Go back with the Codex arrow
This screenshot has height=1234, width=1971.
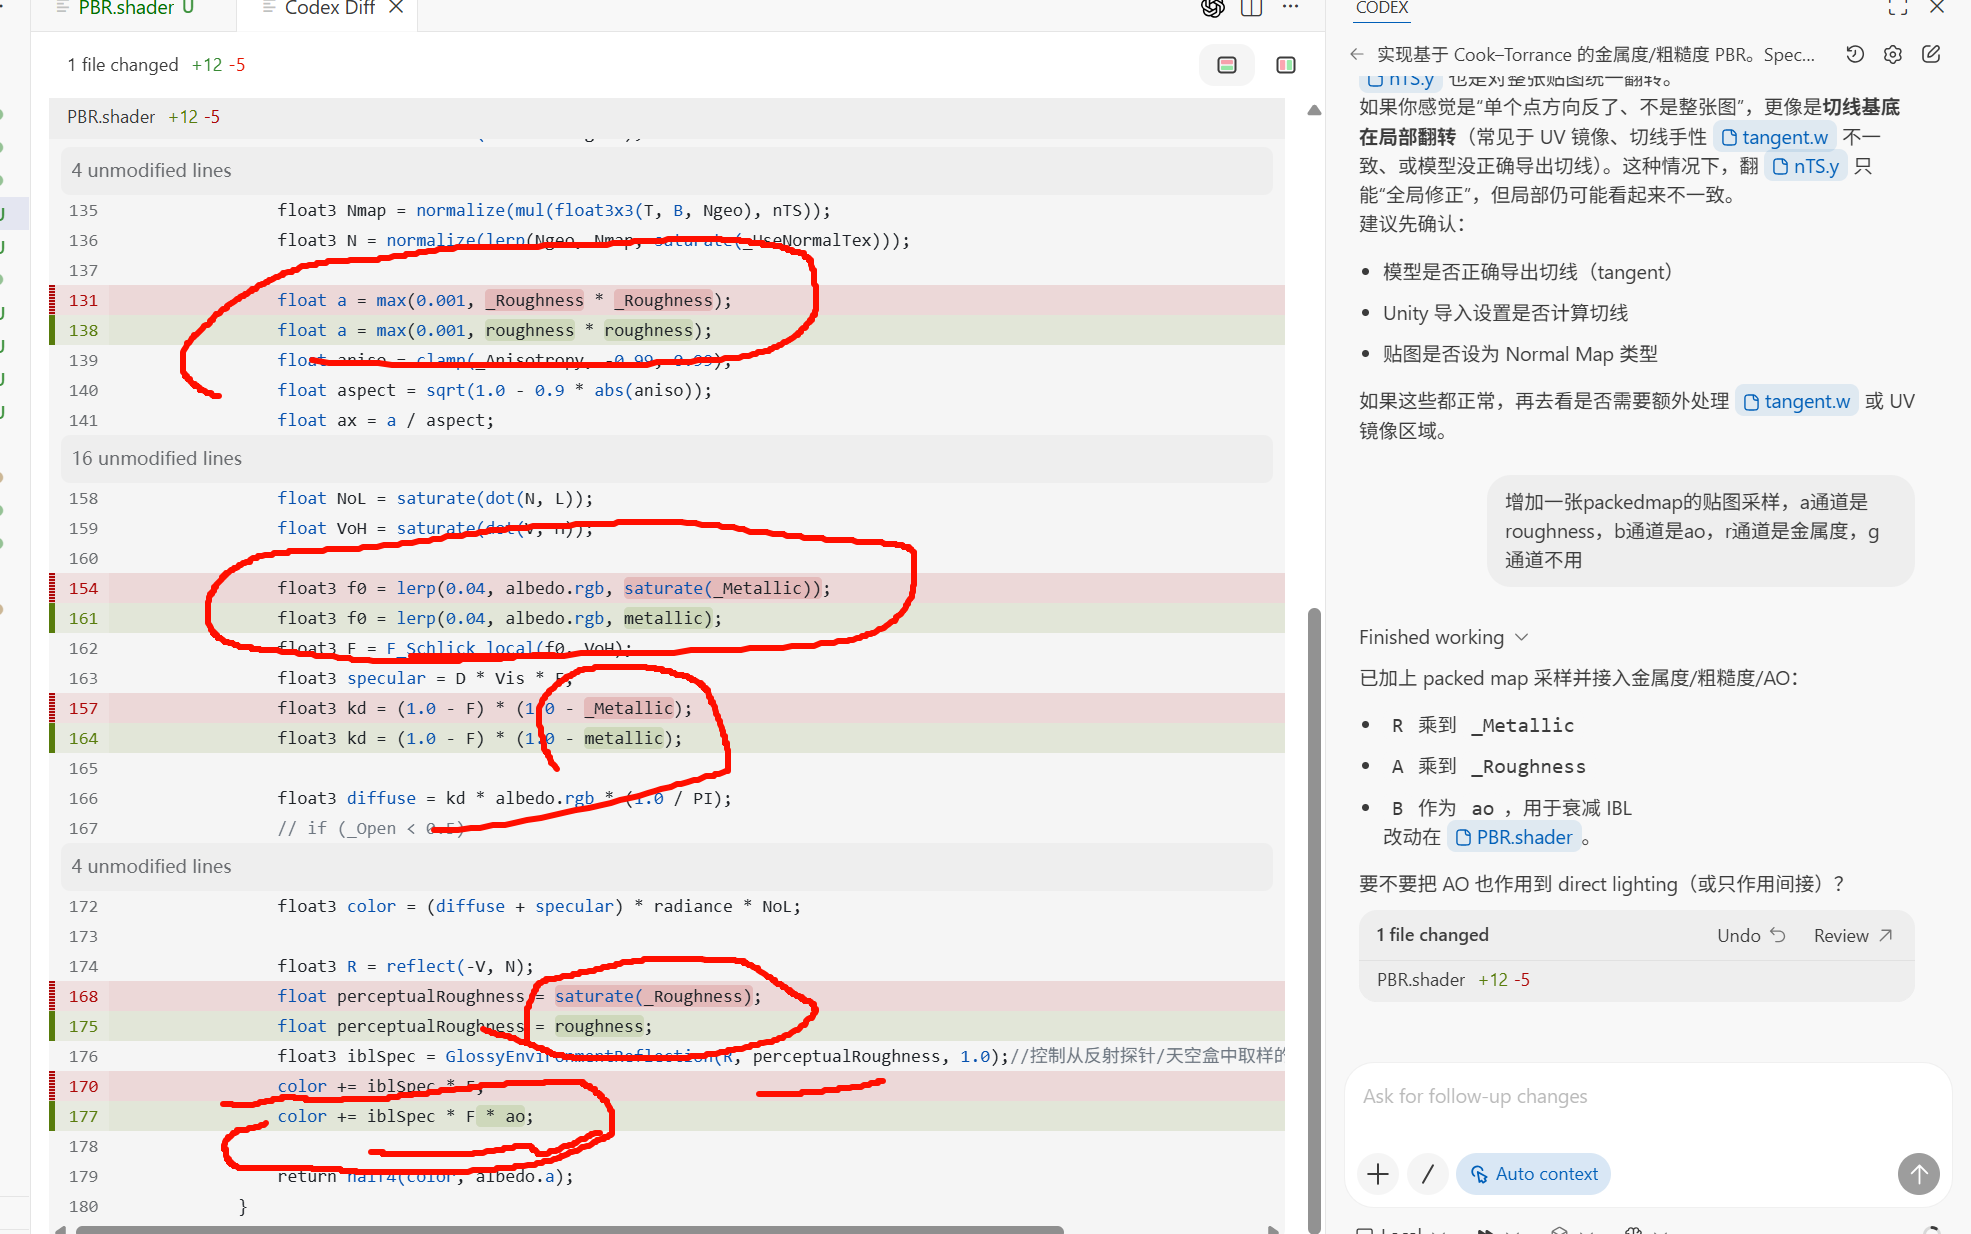(1356, 54)
